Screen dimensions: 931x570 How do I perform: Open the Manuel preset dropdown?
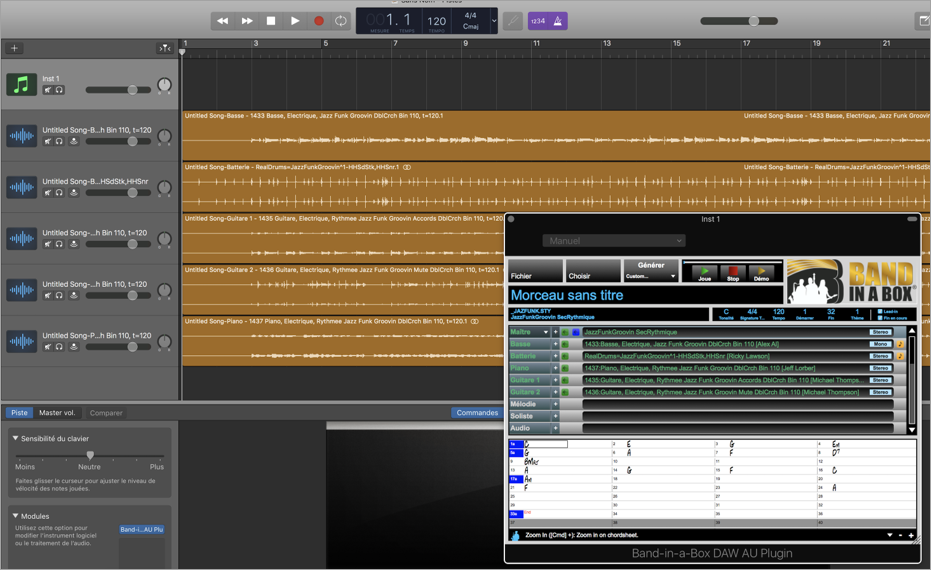coord(614,241)
